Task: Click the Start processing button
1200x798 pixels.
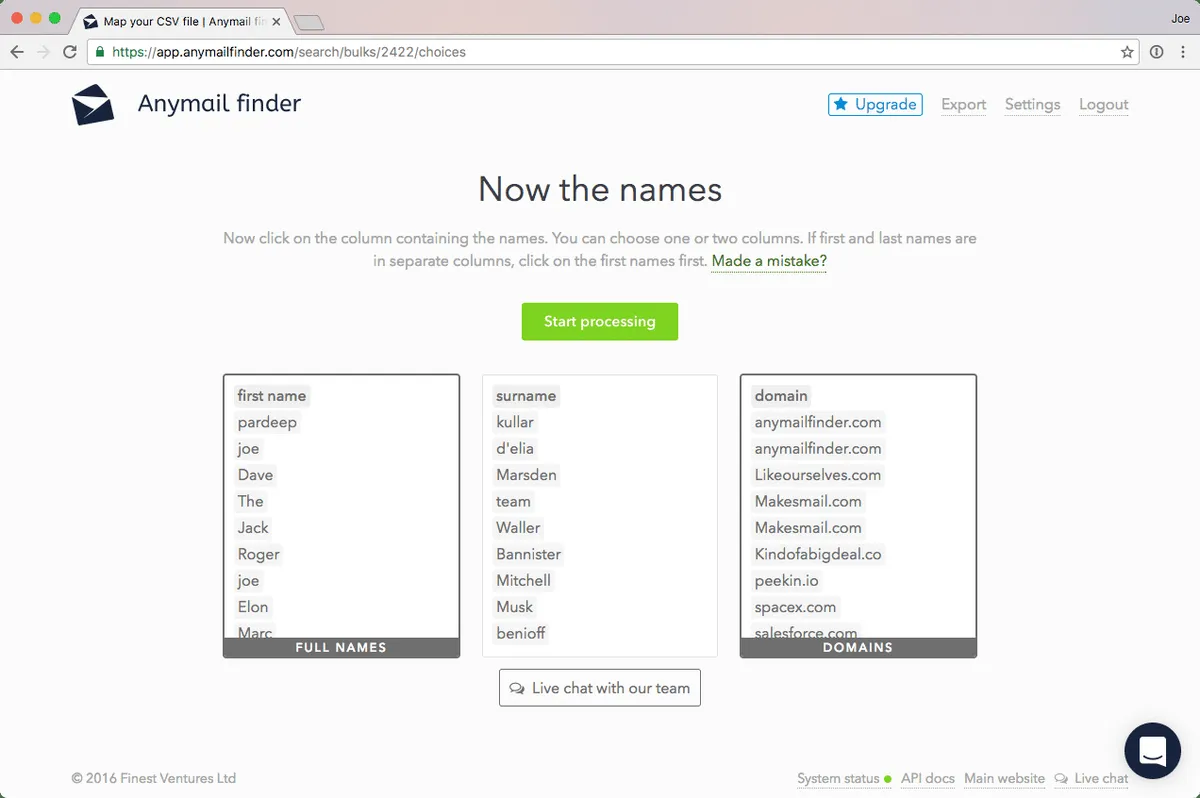Action: pos(600,321)
